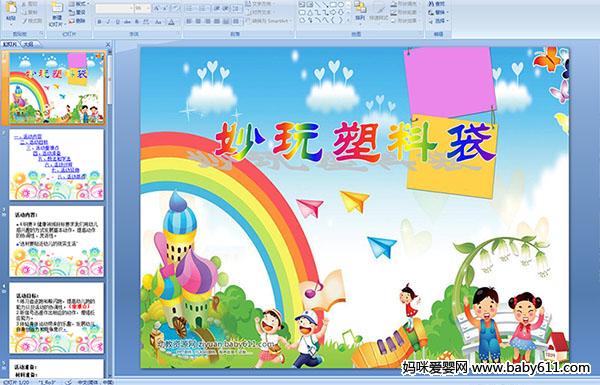
Task: Toggle Underline formatting
Action: click(x=118, y=22)
